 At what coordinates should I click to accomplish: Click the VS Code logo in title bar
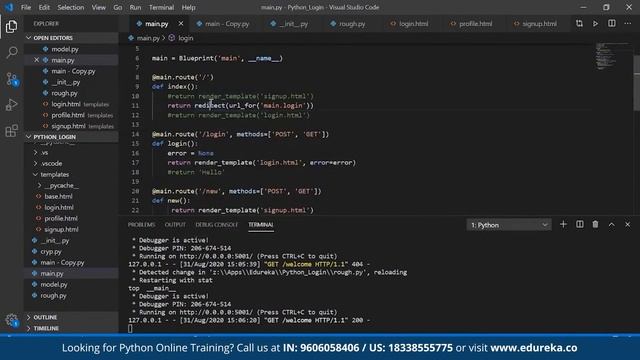click(9, 7)
